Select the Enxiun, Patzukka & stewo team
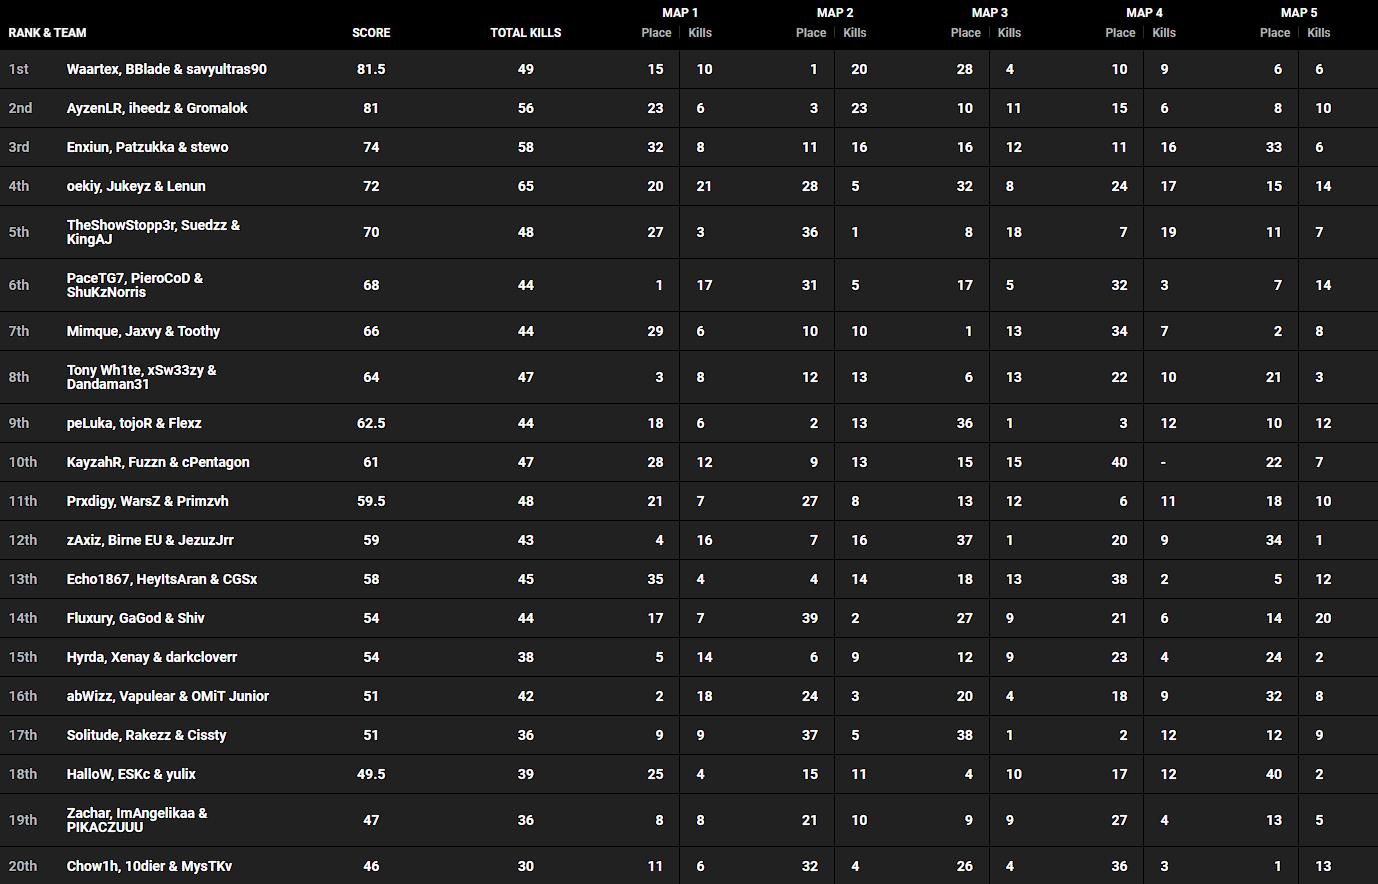 click(147, 147)
